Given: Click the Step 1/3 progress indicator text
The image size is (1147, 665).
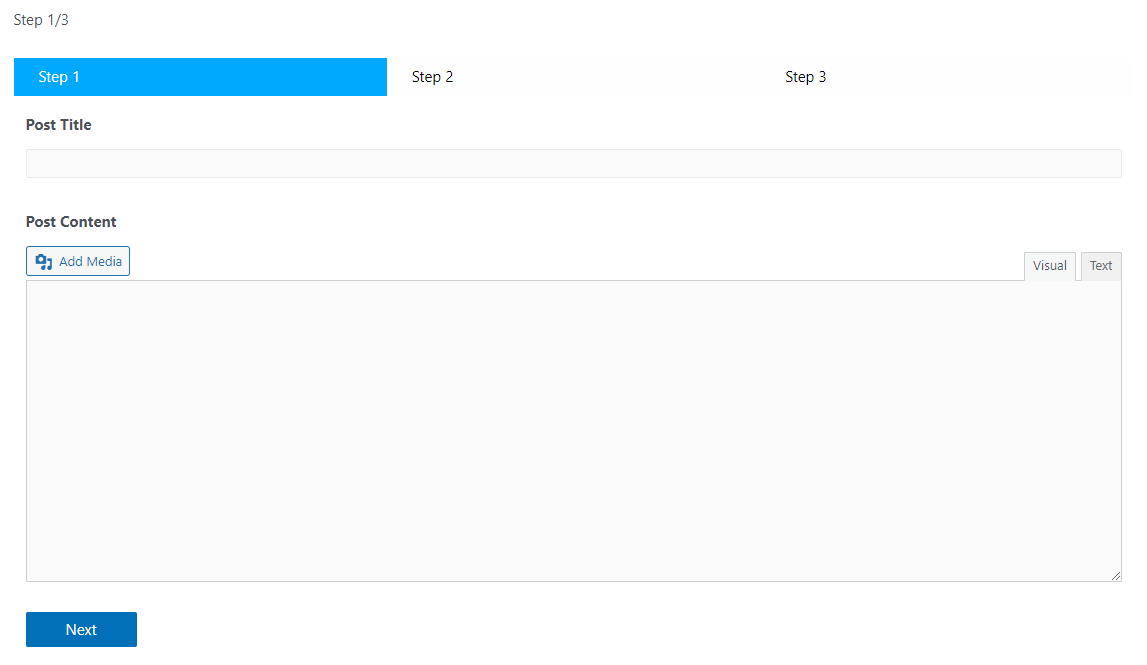Looking at the screenshot, I should pyautogui.click(x=41, y=20).
